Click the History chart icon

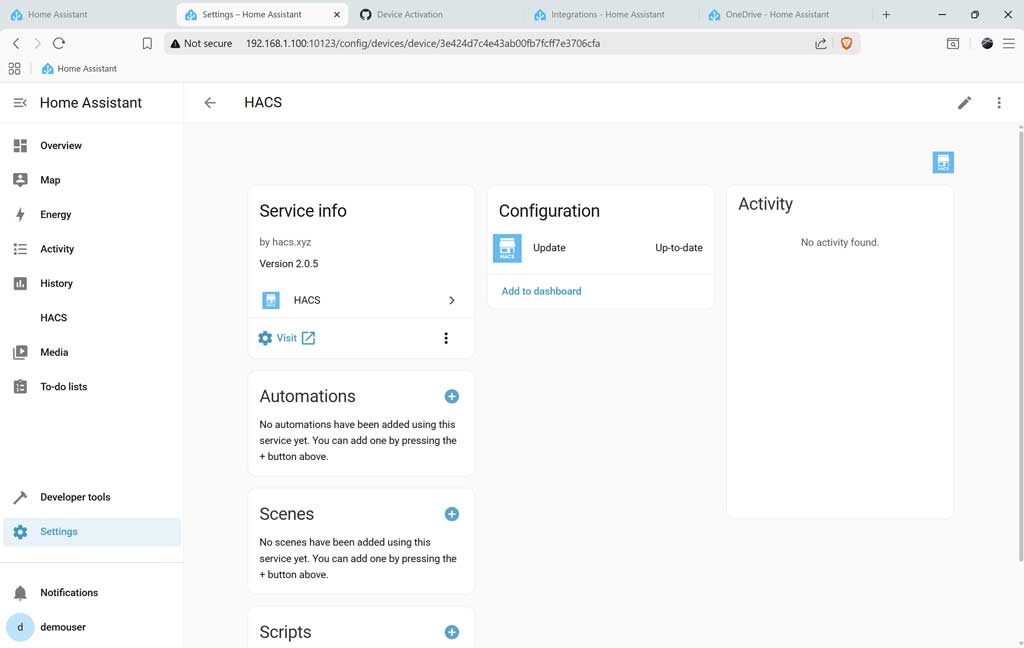point(20,284)
